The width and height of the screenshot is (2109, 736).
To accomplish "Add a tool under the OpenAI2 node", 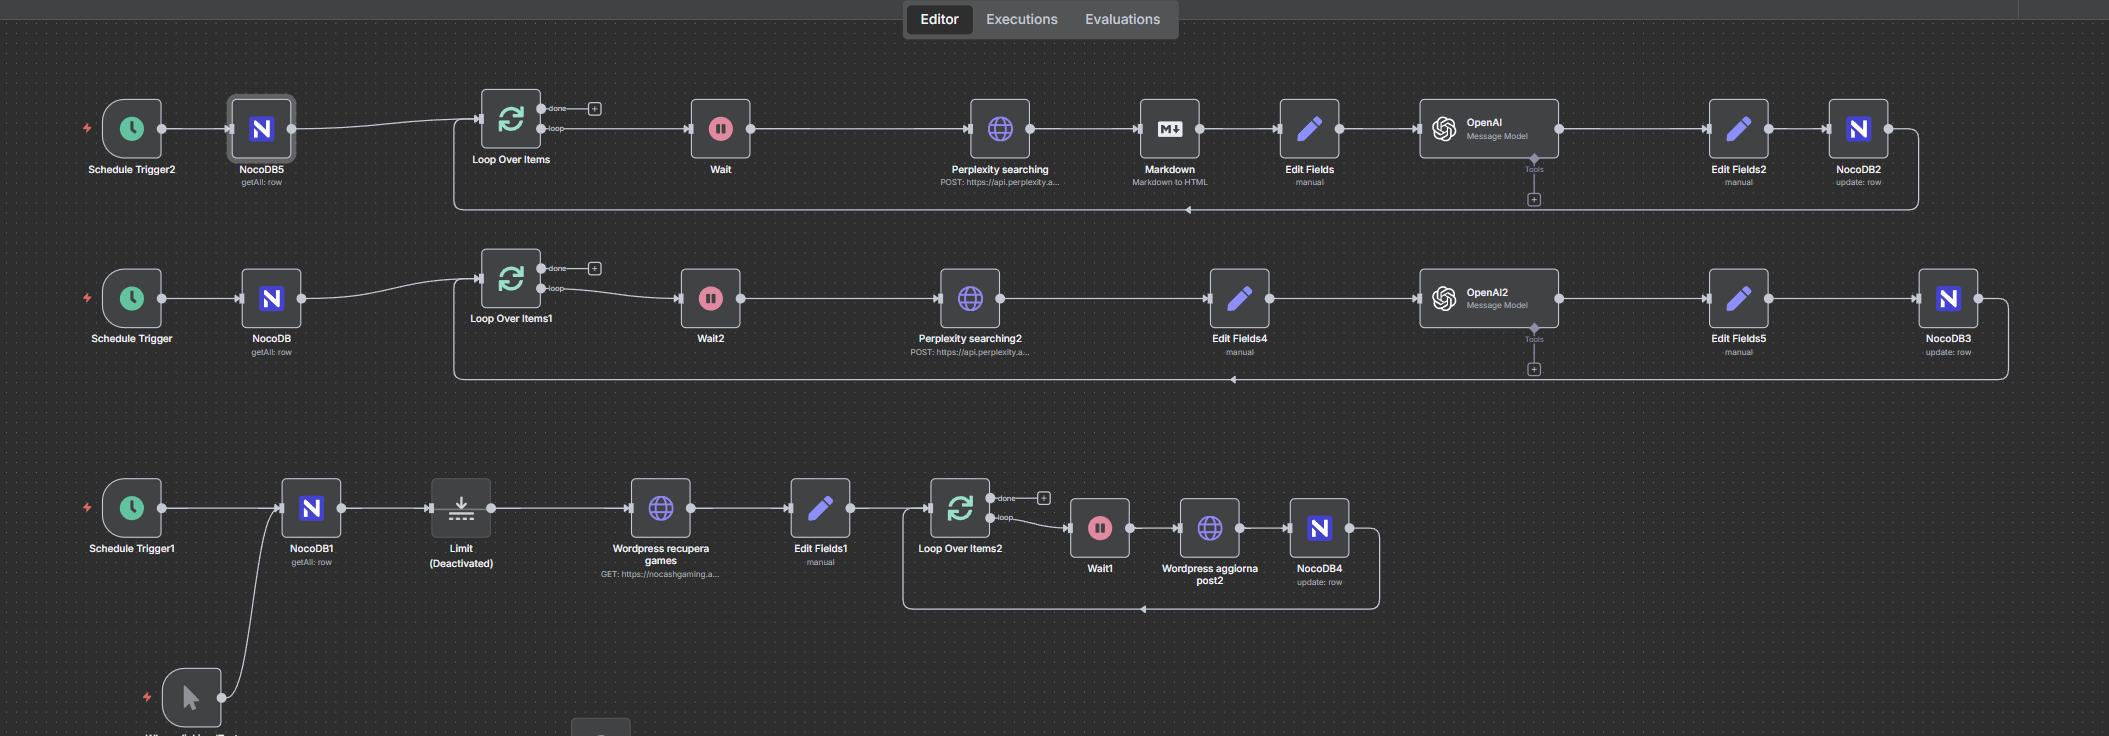I will coord(1534,370).
